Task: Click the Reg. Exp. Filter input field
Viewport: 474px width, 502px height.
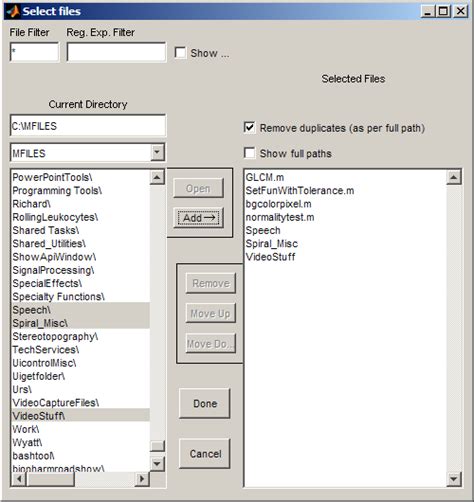Action: pos(116,52)
